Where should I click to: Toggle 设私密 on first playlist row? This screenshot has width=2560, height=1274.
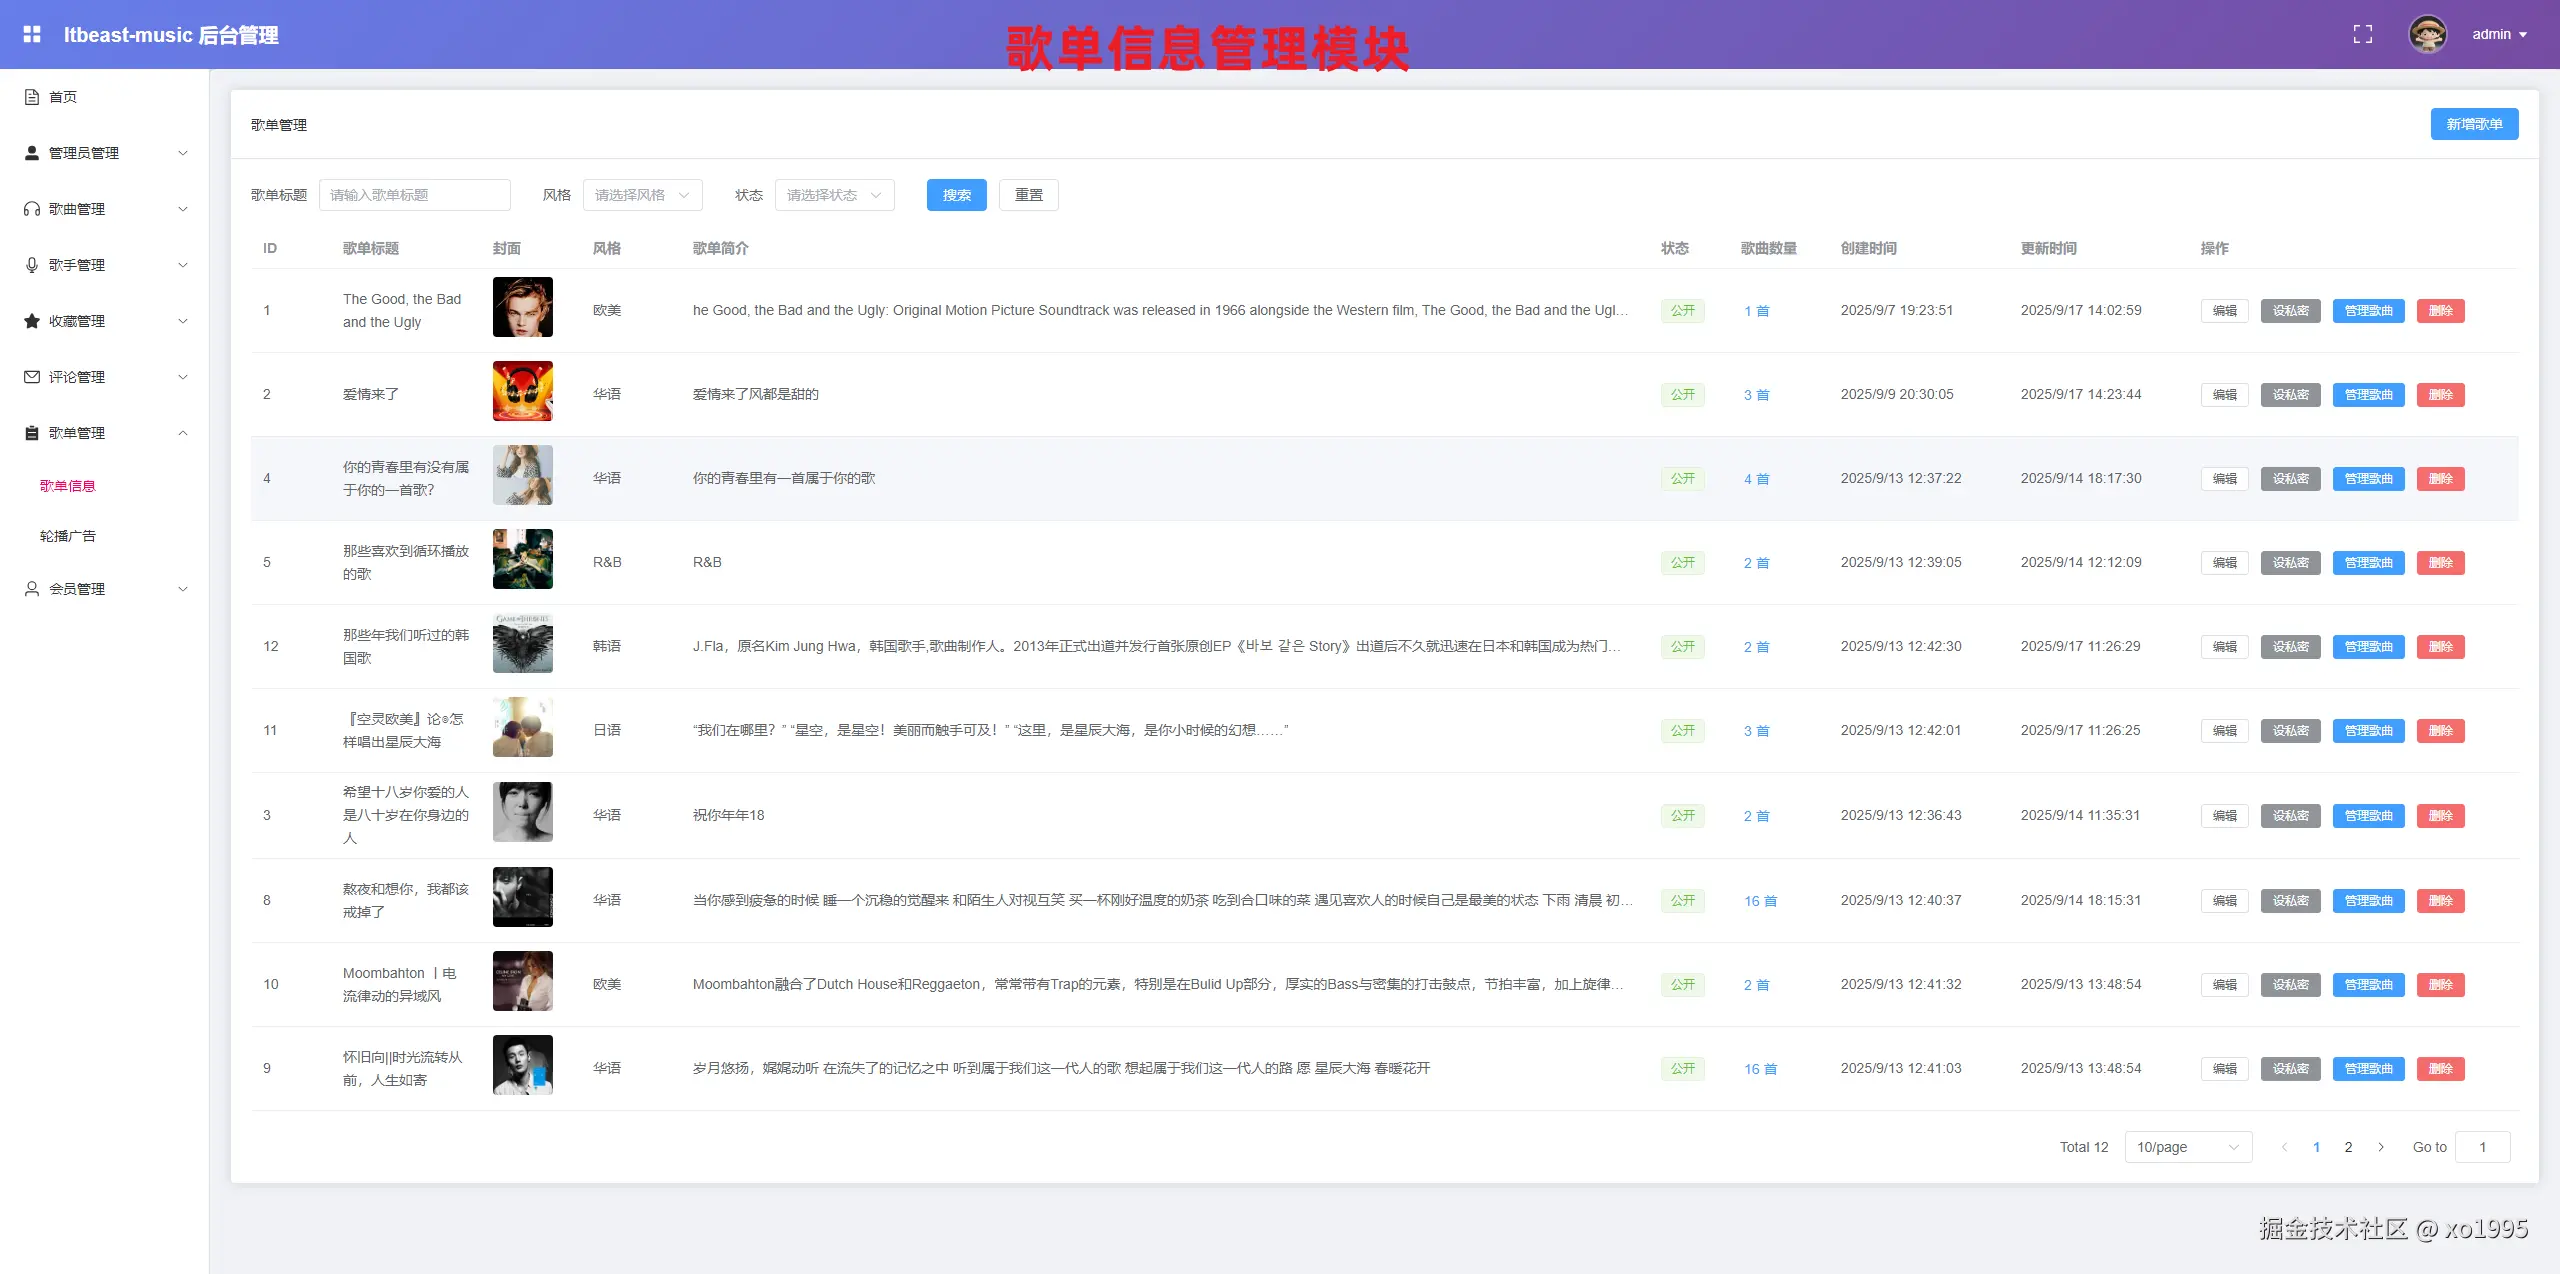(2290, 311)
